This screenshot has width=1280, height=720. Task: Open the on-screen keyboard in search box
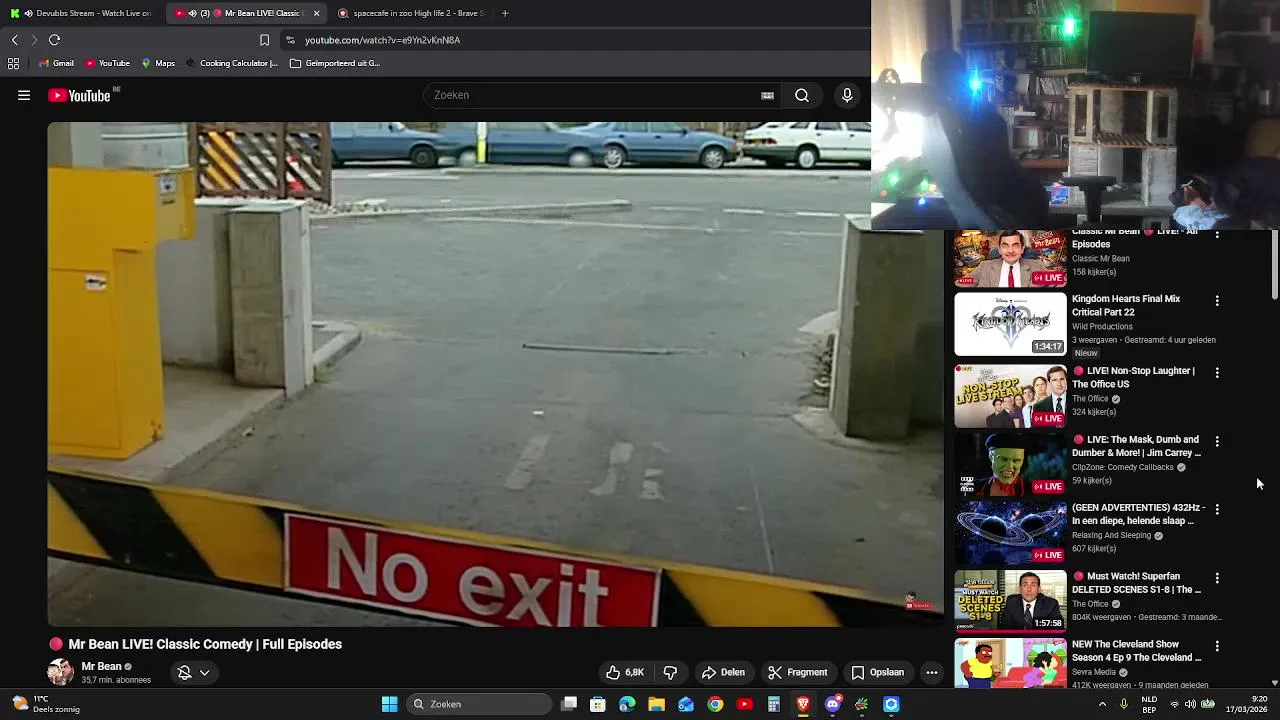pyautogui.click(x=767, y=95)
